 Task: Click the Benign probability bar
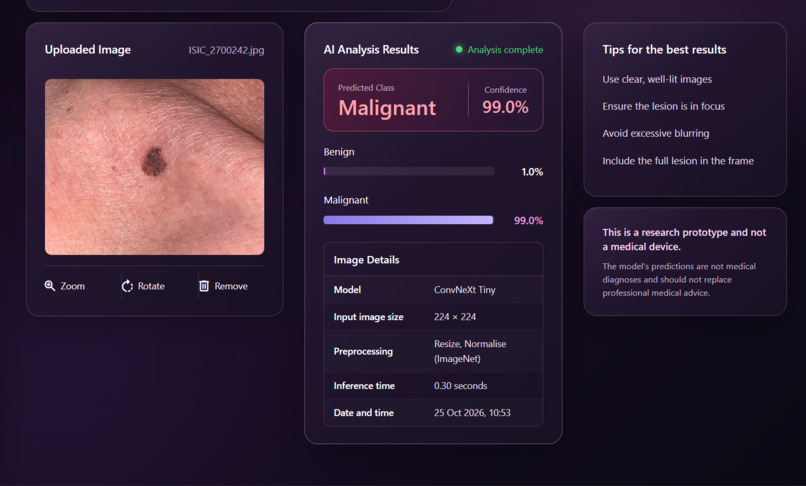point(409,171)
